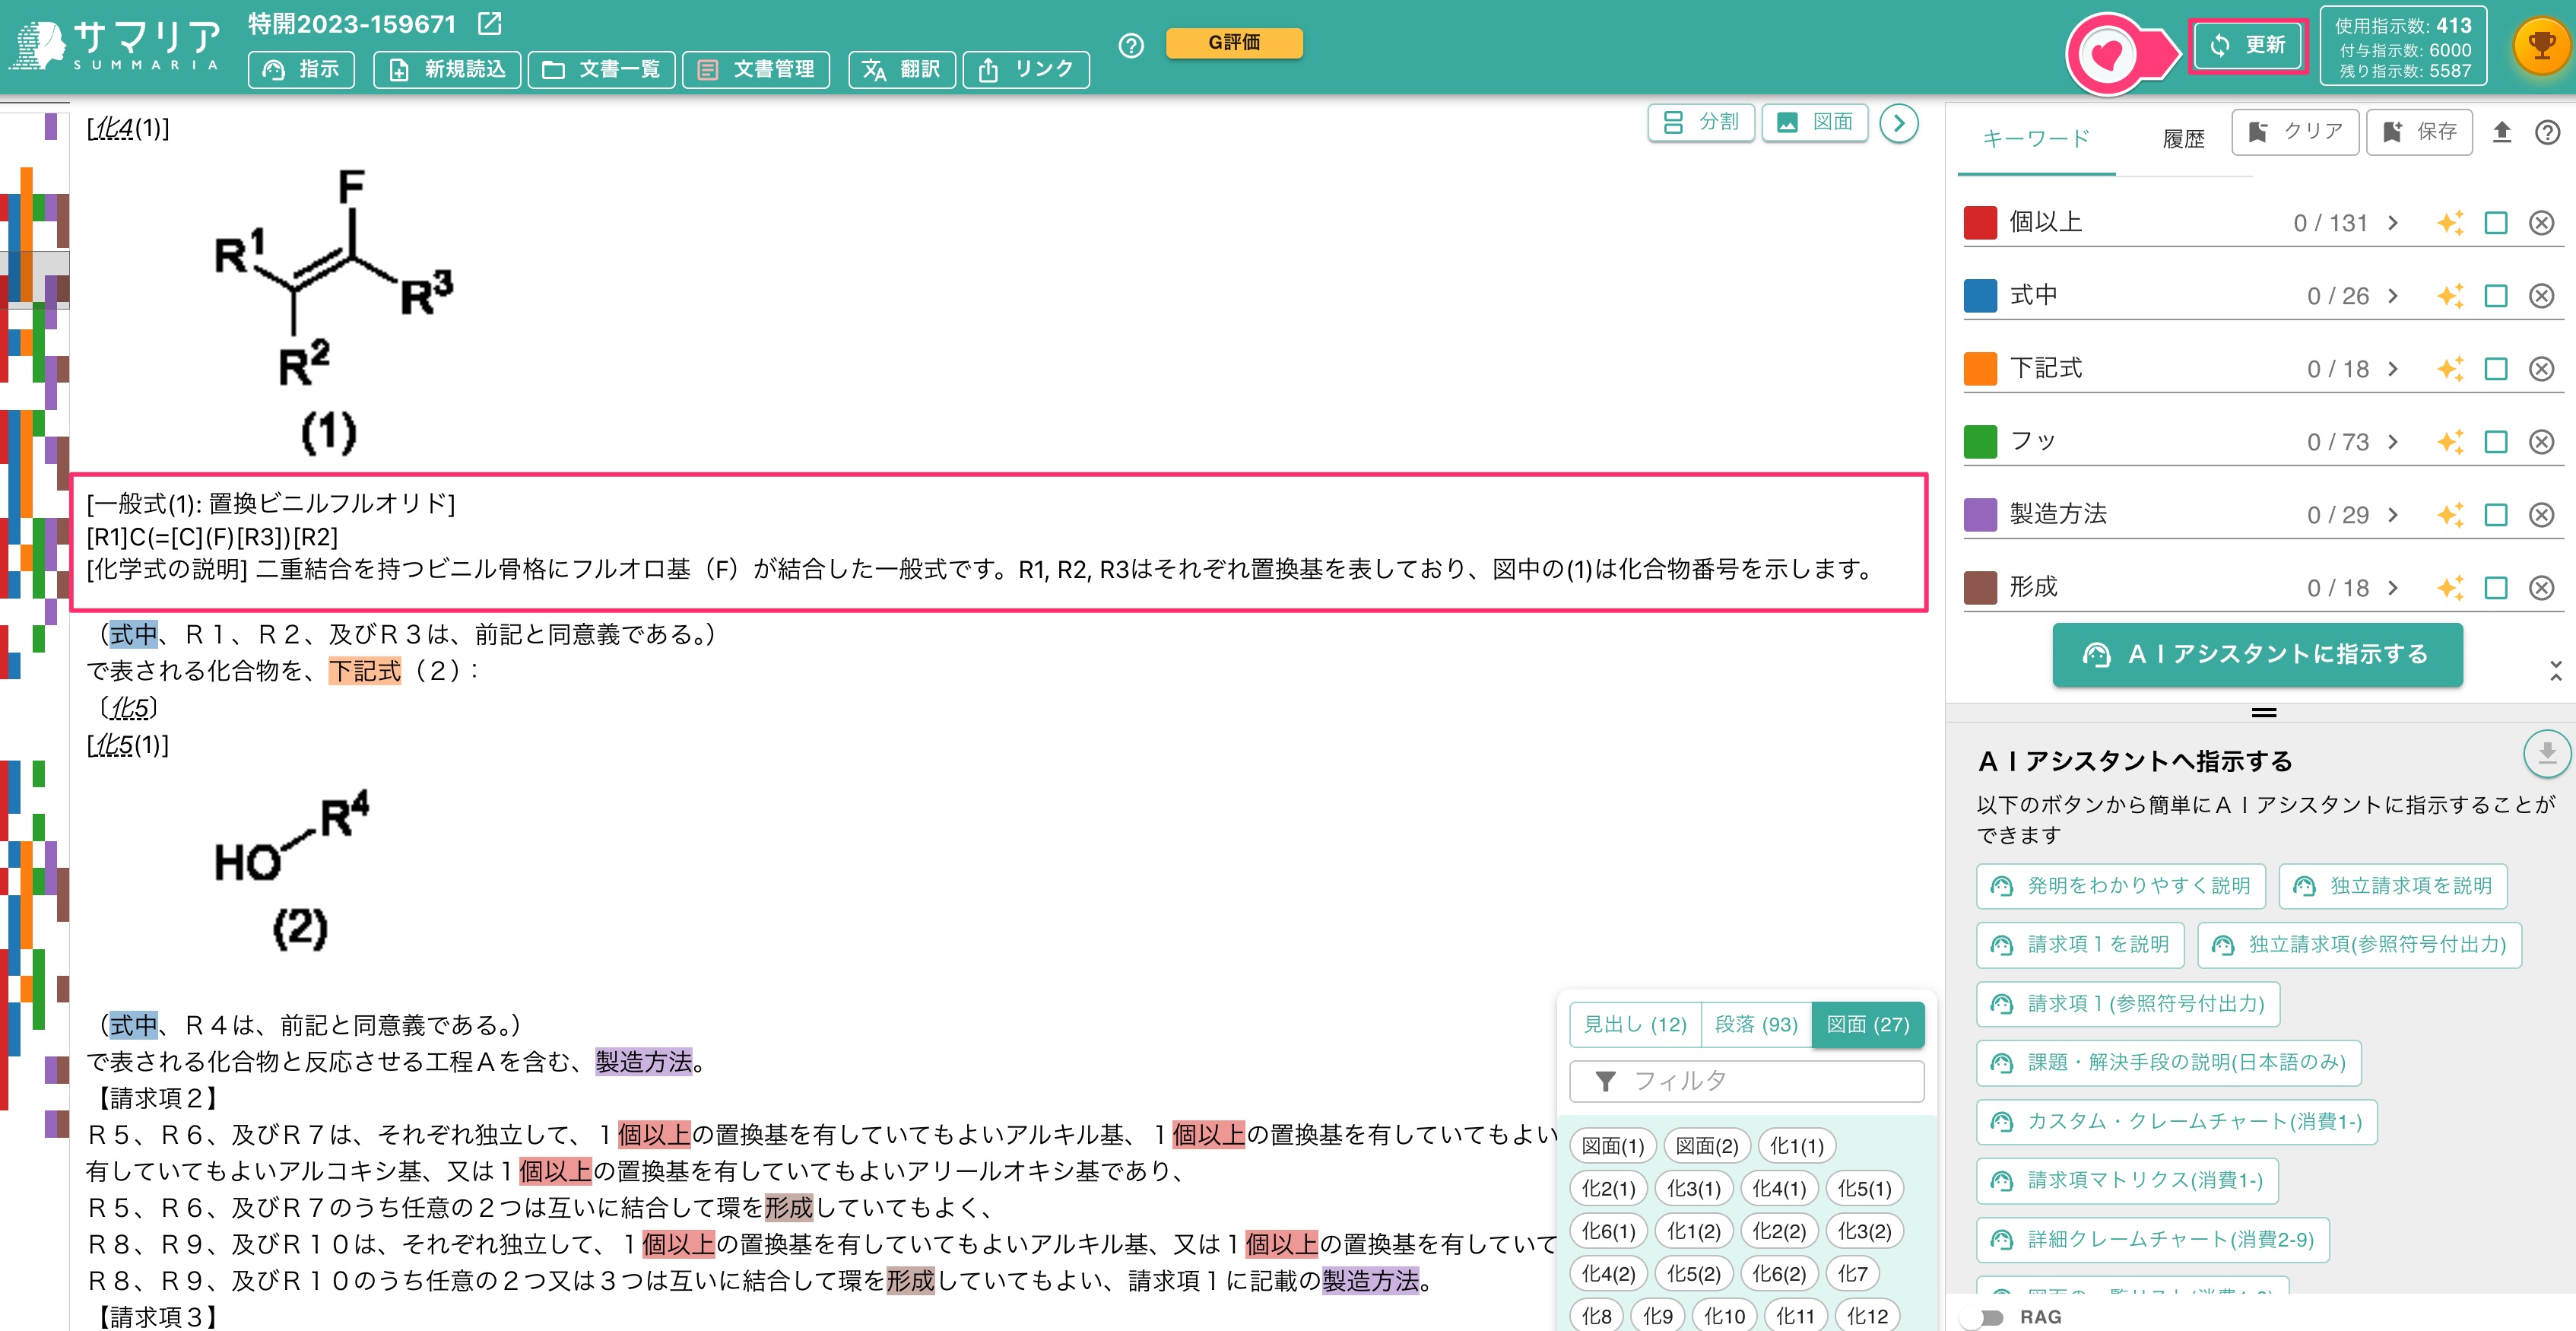The height and width of the screenshot is (1331, 2576).
Task: Click 発明をわかりやすく説明 button
Action: 2120,886
